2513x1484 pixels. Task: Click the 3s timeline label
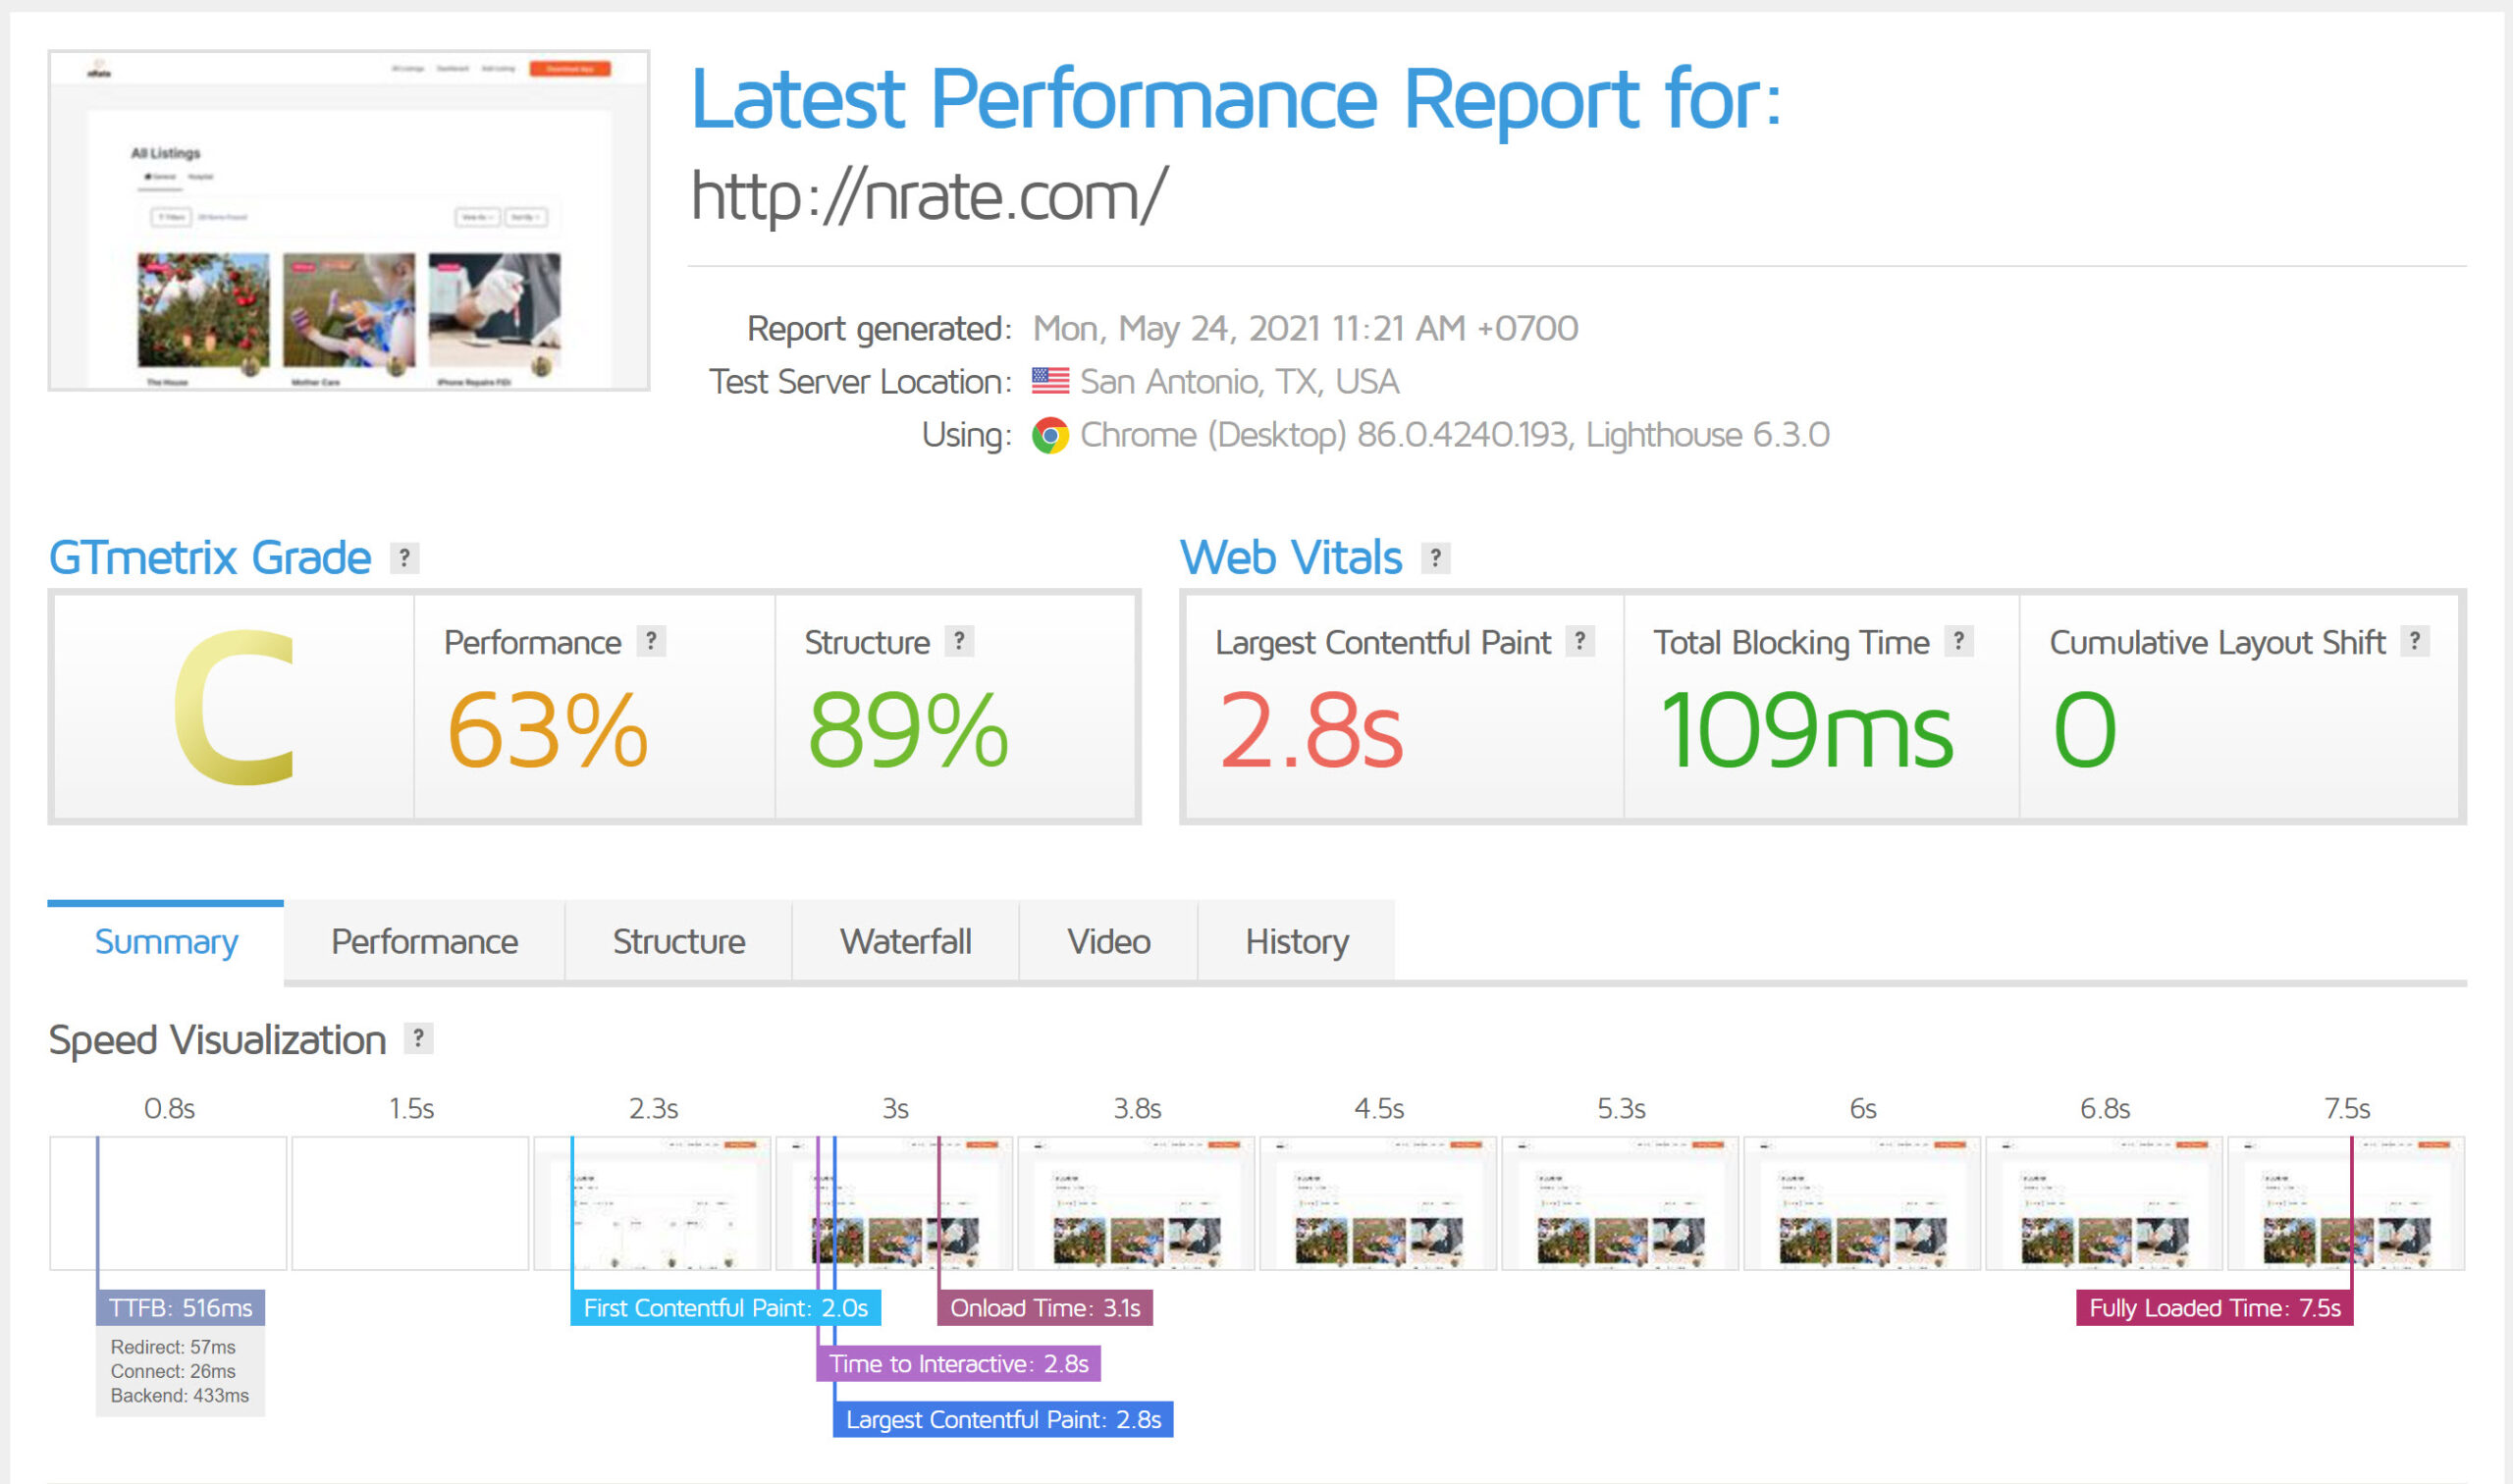click(x=895, y=1108)
